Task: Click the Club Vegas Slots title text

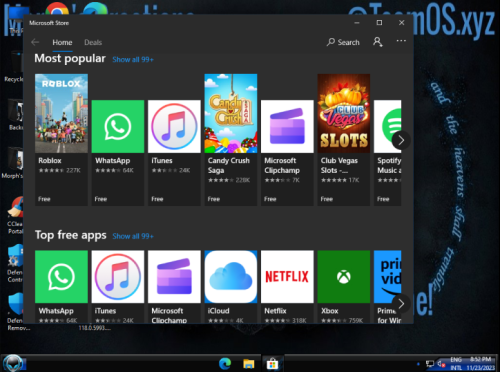Action: coord(339,165)
